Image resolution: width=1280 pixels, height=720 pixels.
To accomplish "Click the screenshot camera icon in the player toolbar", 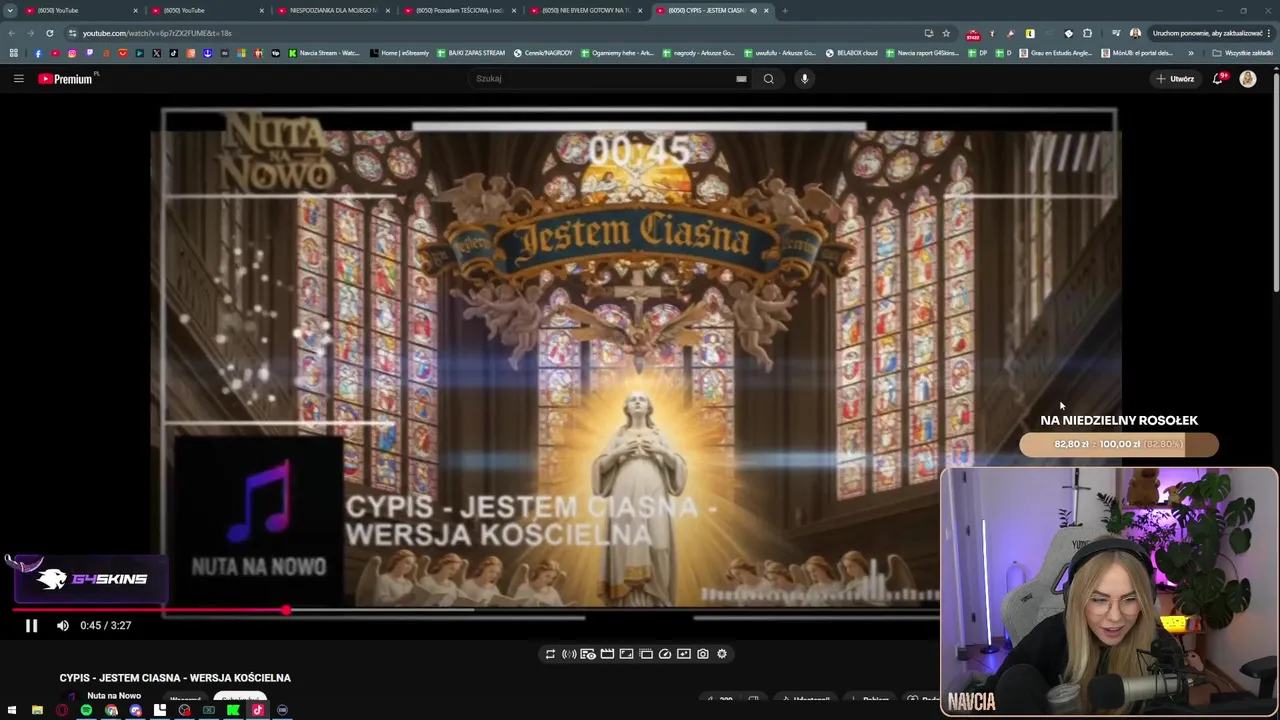I will pyautogui.click(x=703, y=654).
